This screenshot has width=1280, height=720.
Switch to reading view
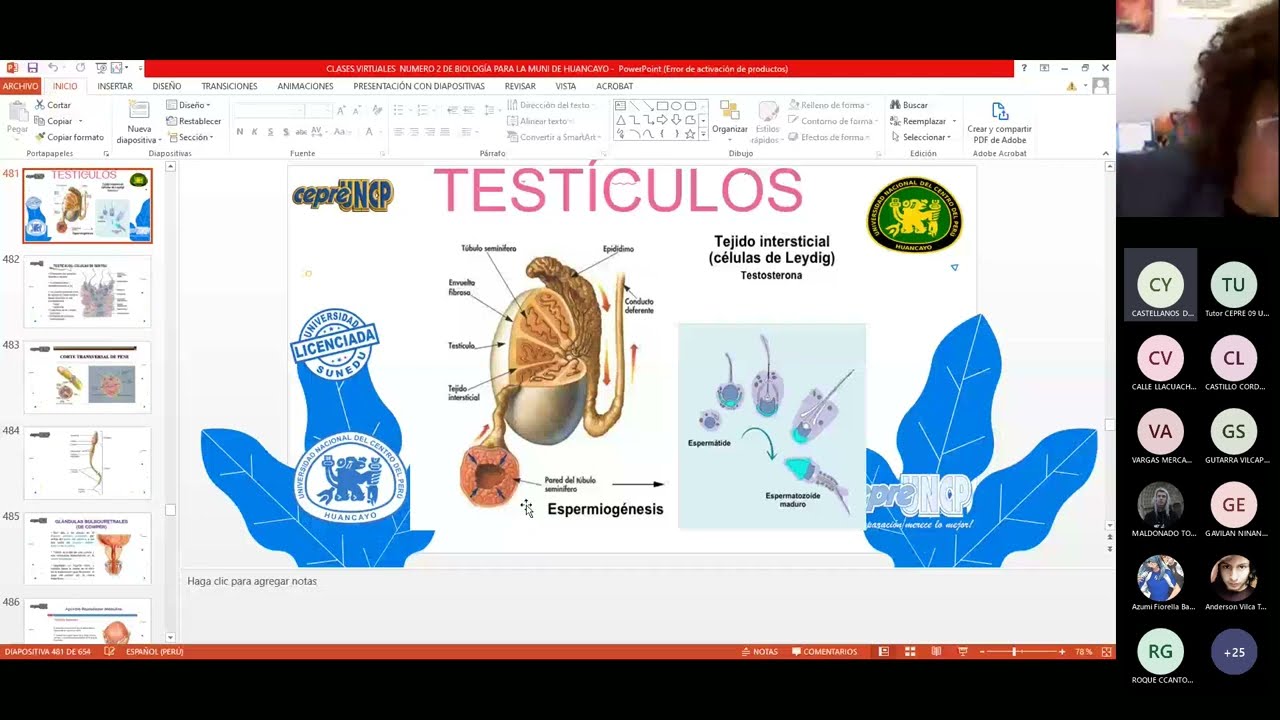pos(936,652)
